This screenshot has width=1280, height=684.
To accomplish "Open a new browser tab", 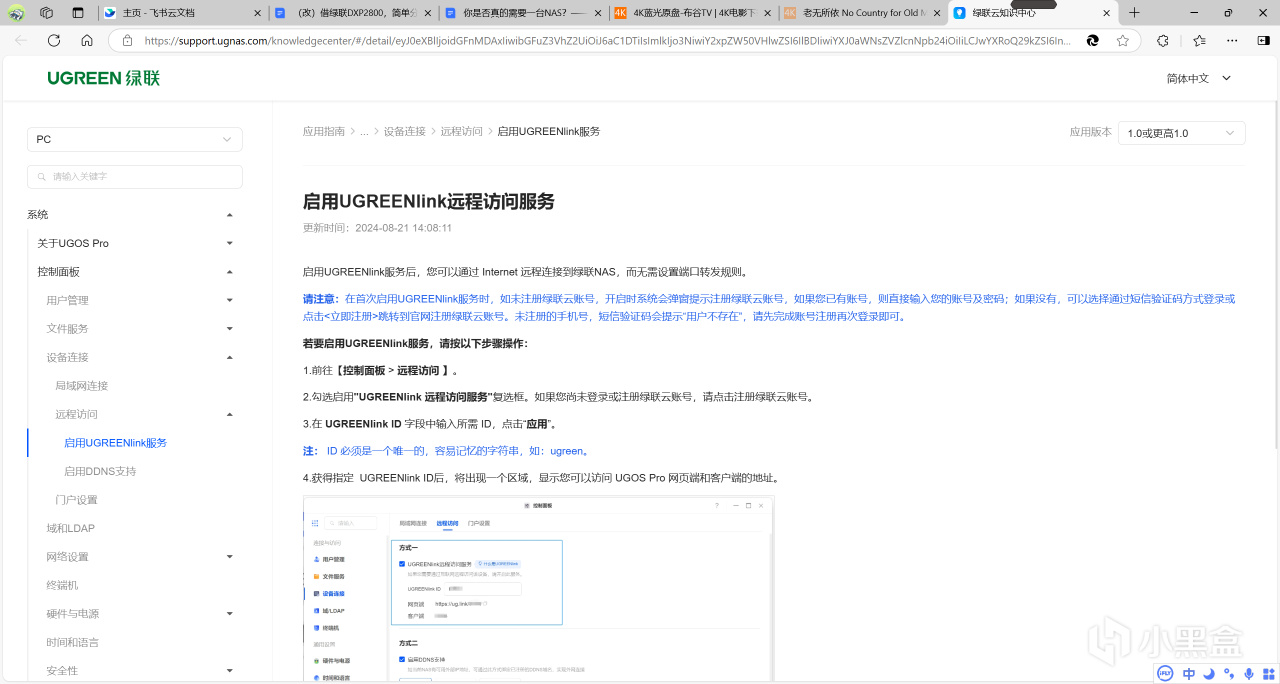I will pyautogui.click(x=1134, y=13).
